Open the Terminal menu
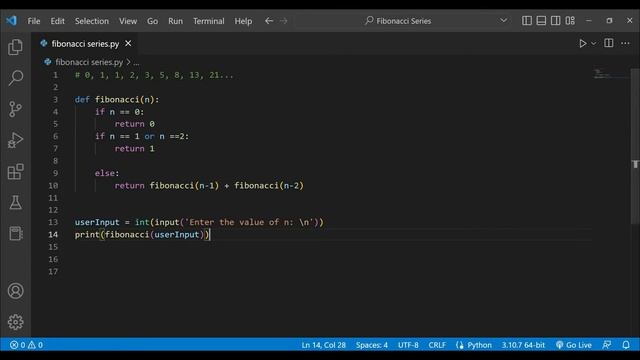The image size is (640, 360). [x=209, y=21]
